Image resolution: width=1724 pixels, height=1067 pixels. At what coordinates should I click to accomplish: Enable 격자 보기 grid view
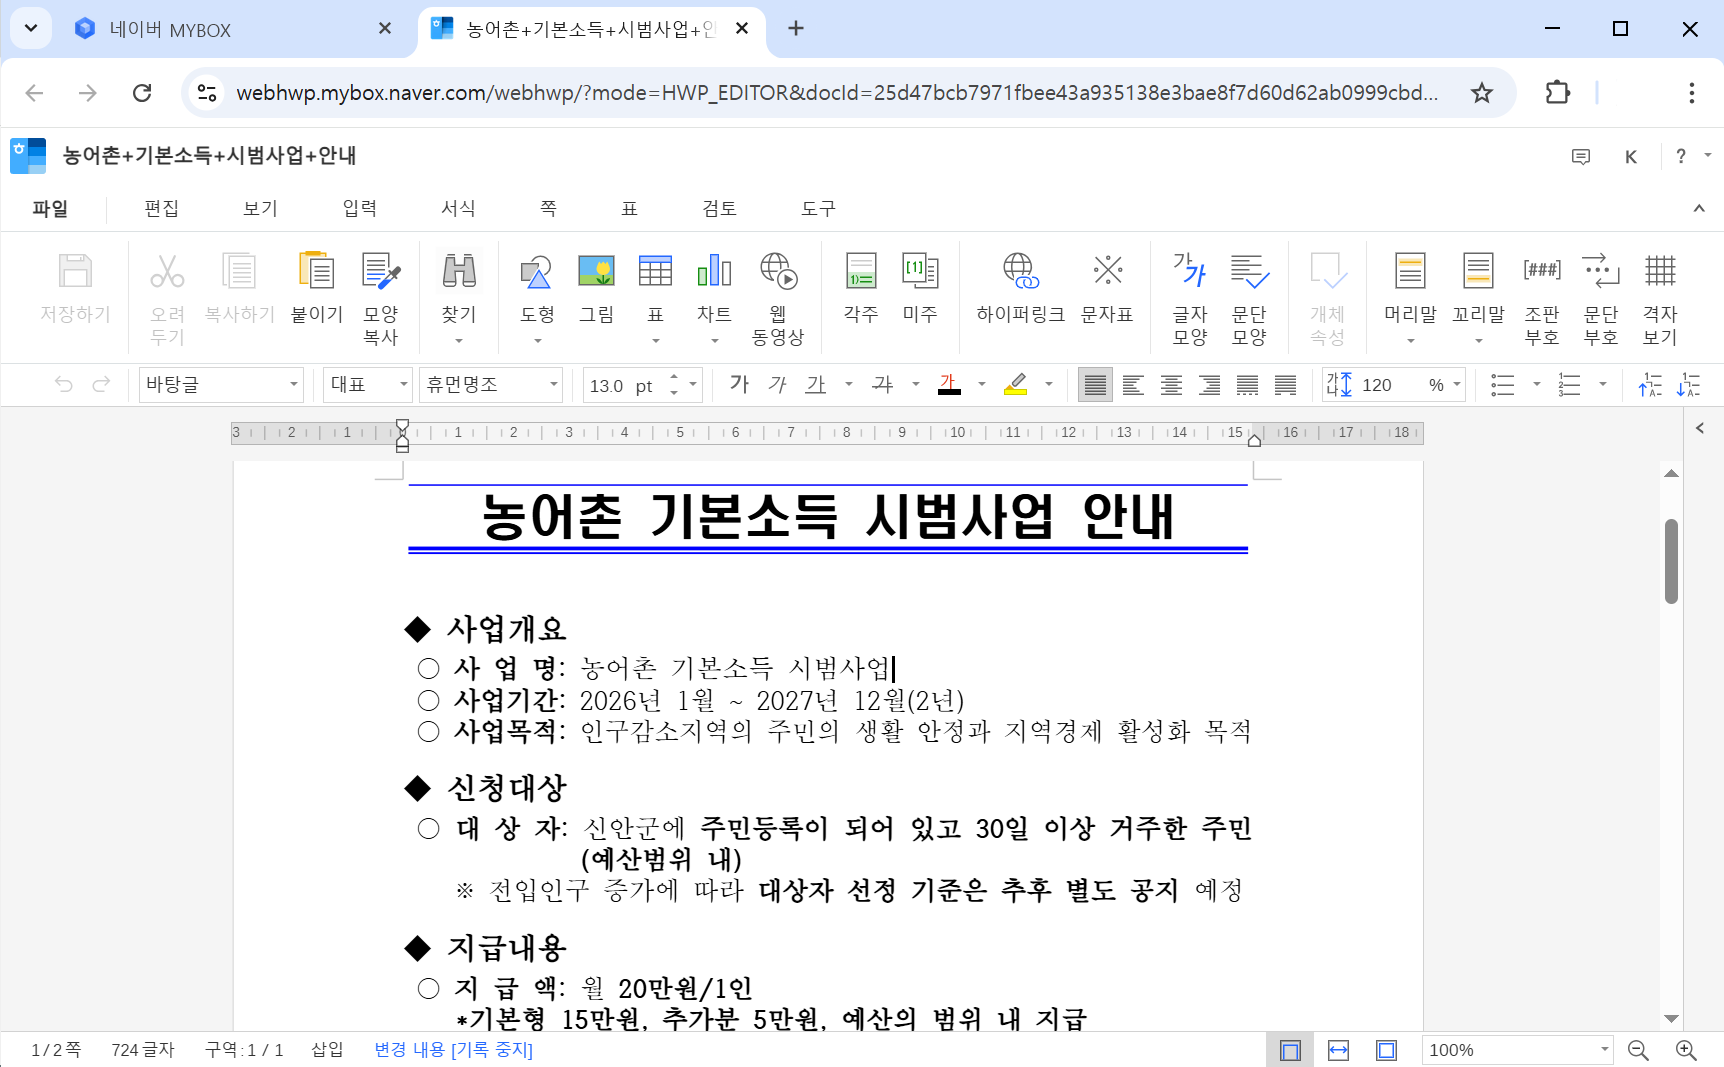click(x=1660, y=285)
